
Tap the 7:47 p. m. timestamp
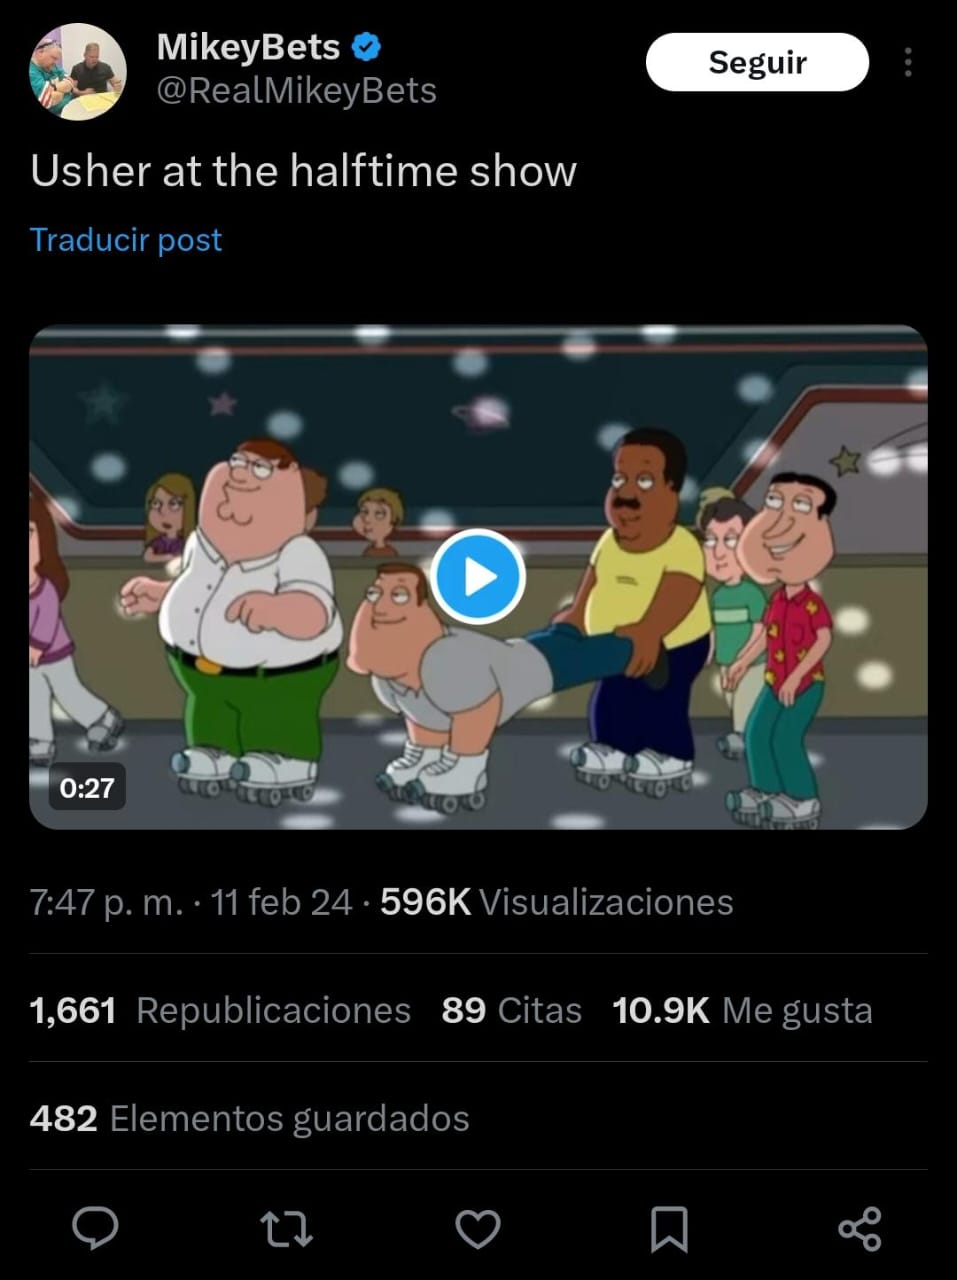[107, 902]
